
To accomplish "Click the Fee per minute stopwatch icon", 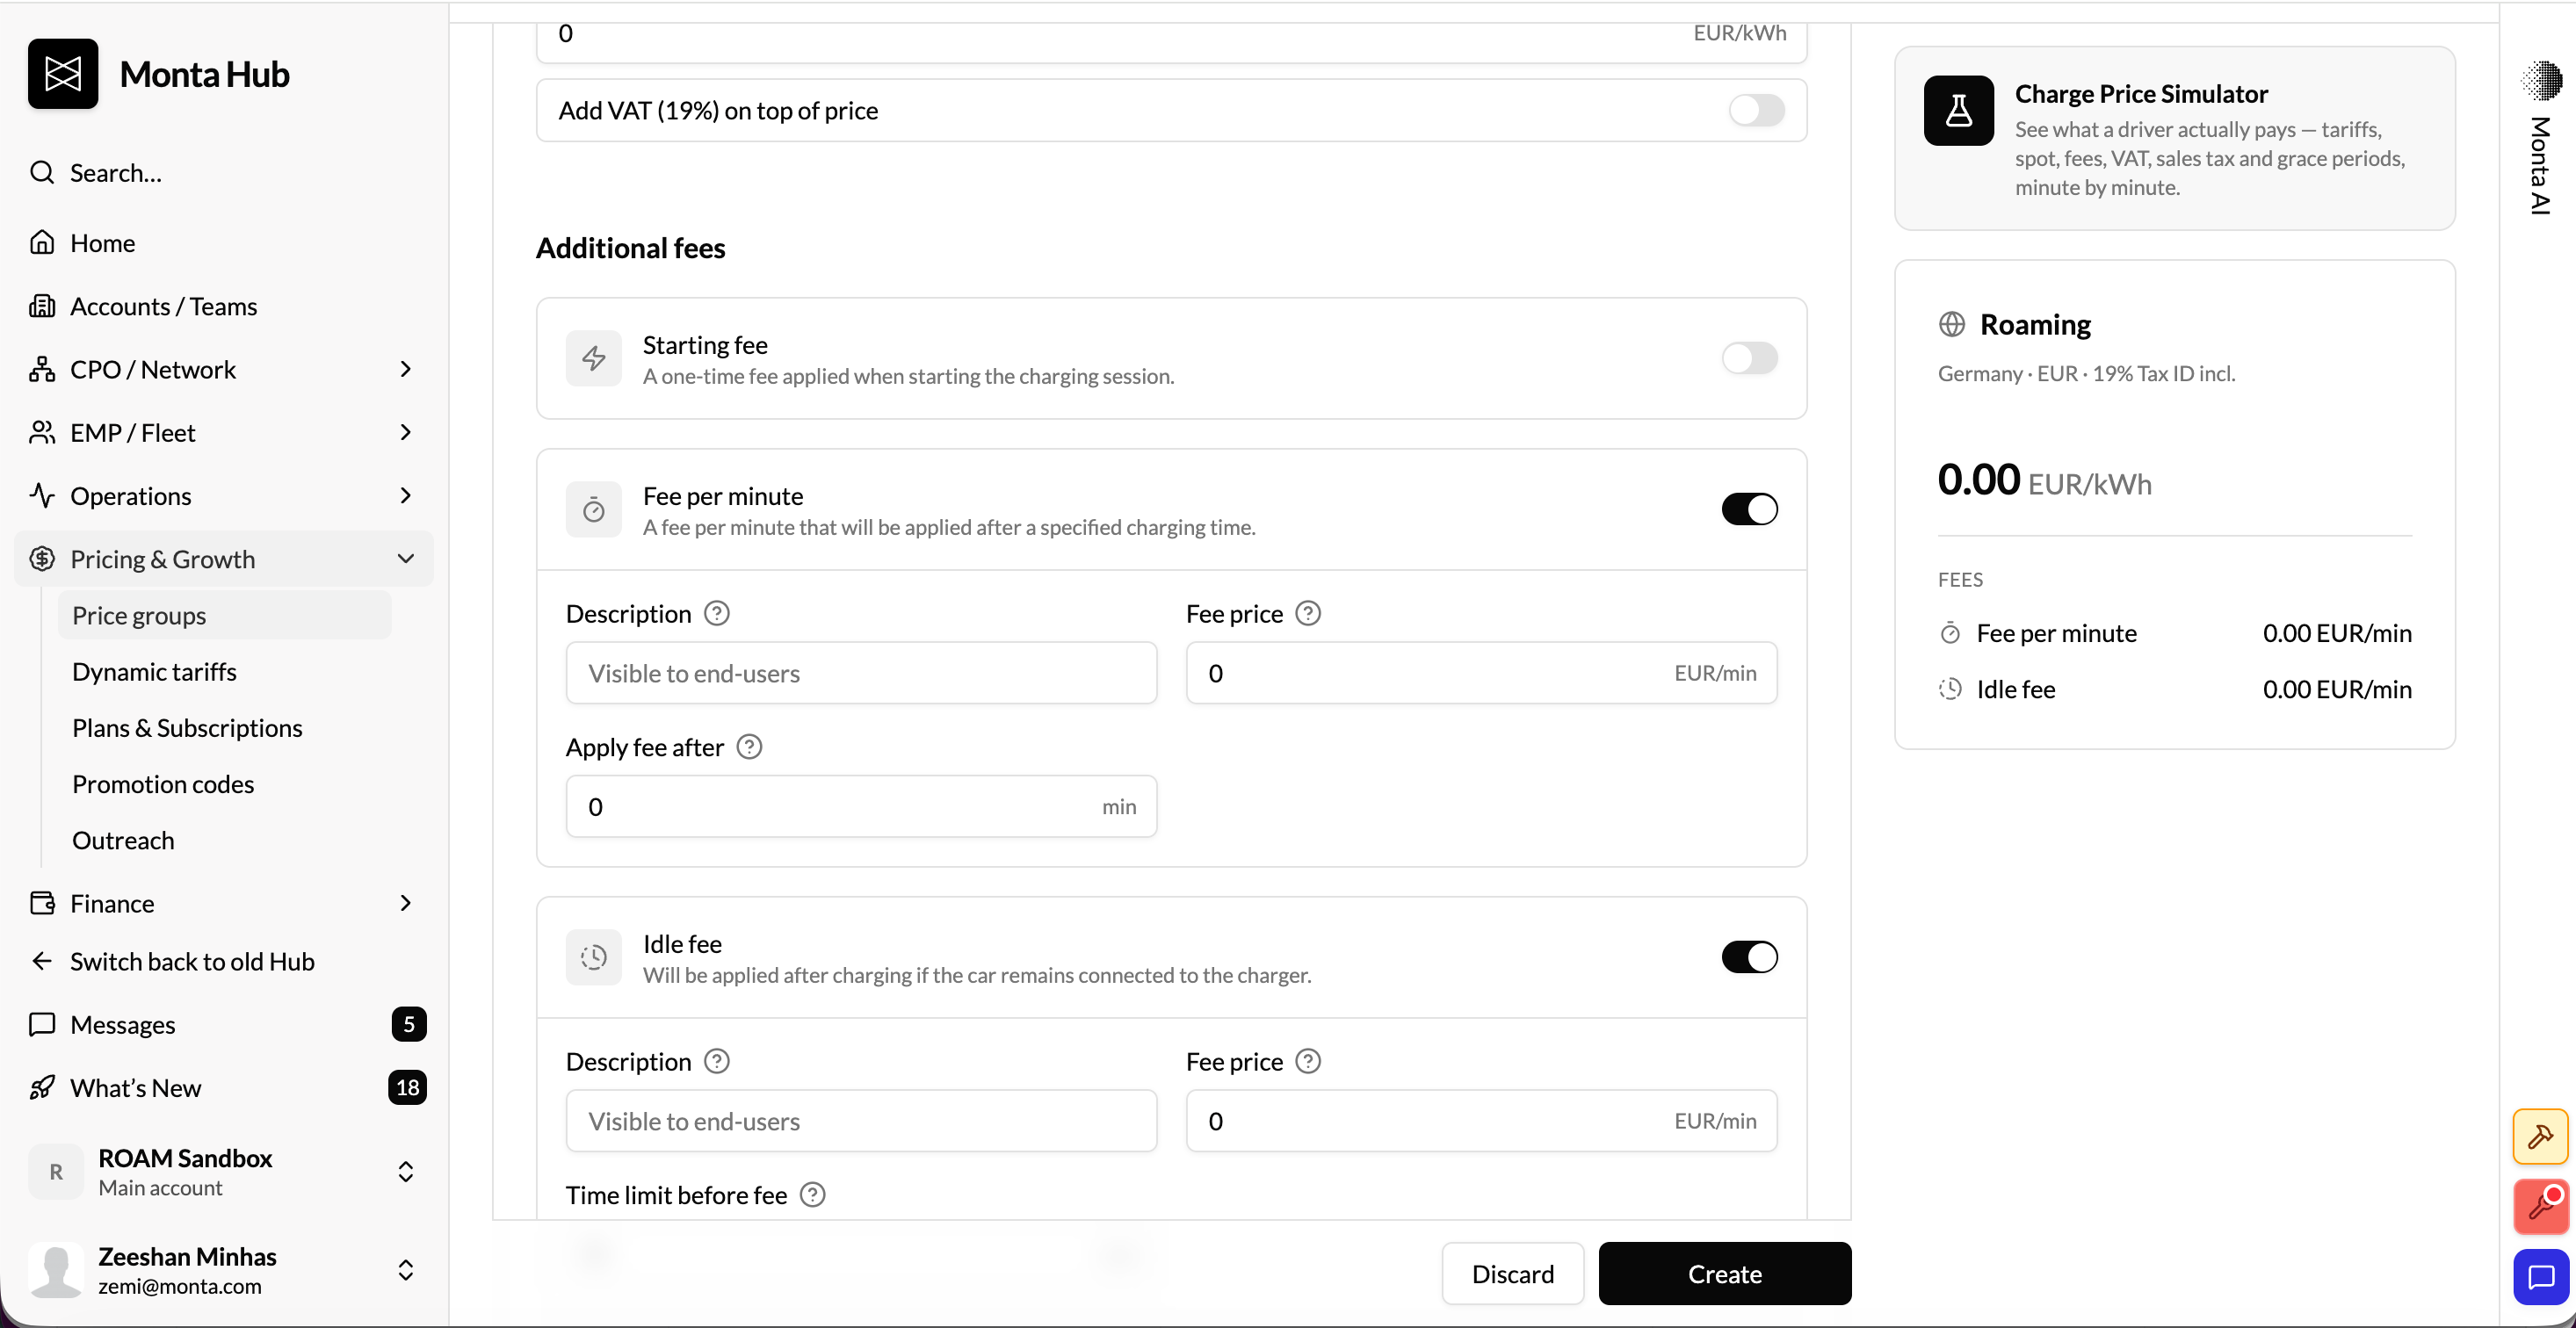I will click(x=594, y=510).
